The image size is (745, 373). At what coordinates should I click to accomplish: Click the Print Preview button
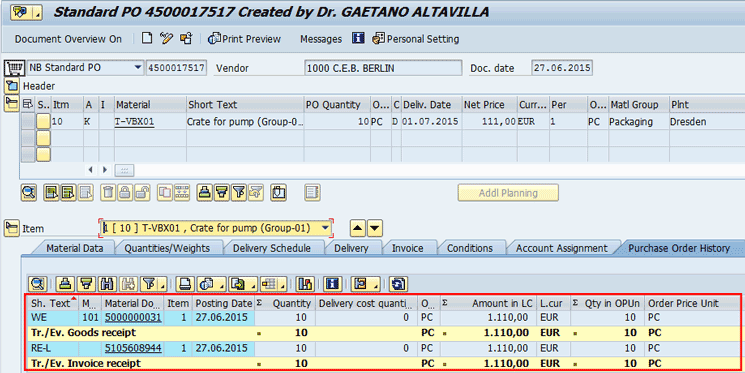tap(245, 39)
